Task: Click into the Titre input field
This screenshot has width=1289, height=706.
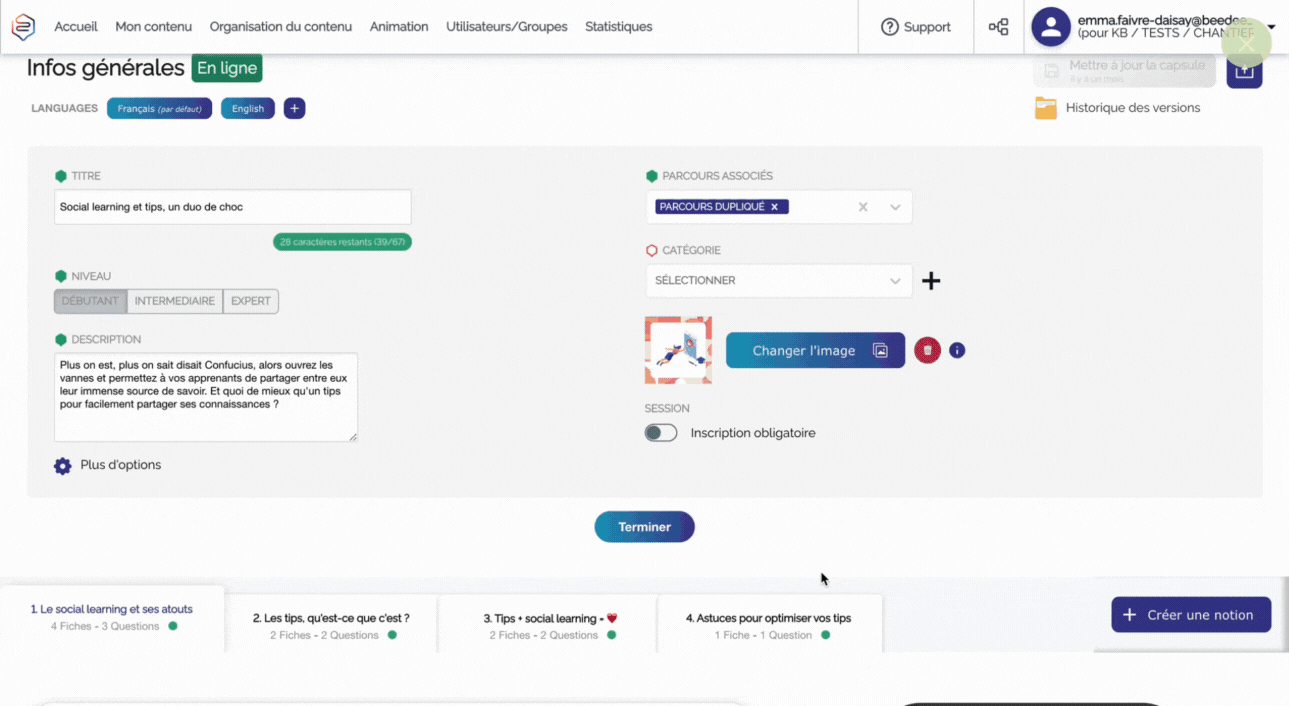Action: 232,207
